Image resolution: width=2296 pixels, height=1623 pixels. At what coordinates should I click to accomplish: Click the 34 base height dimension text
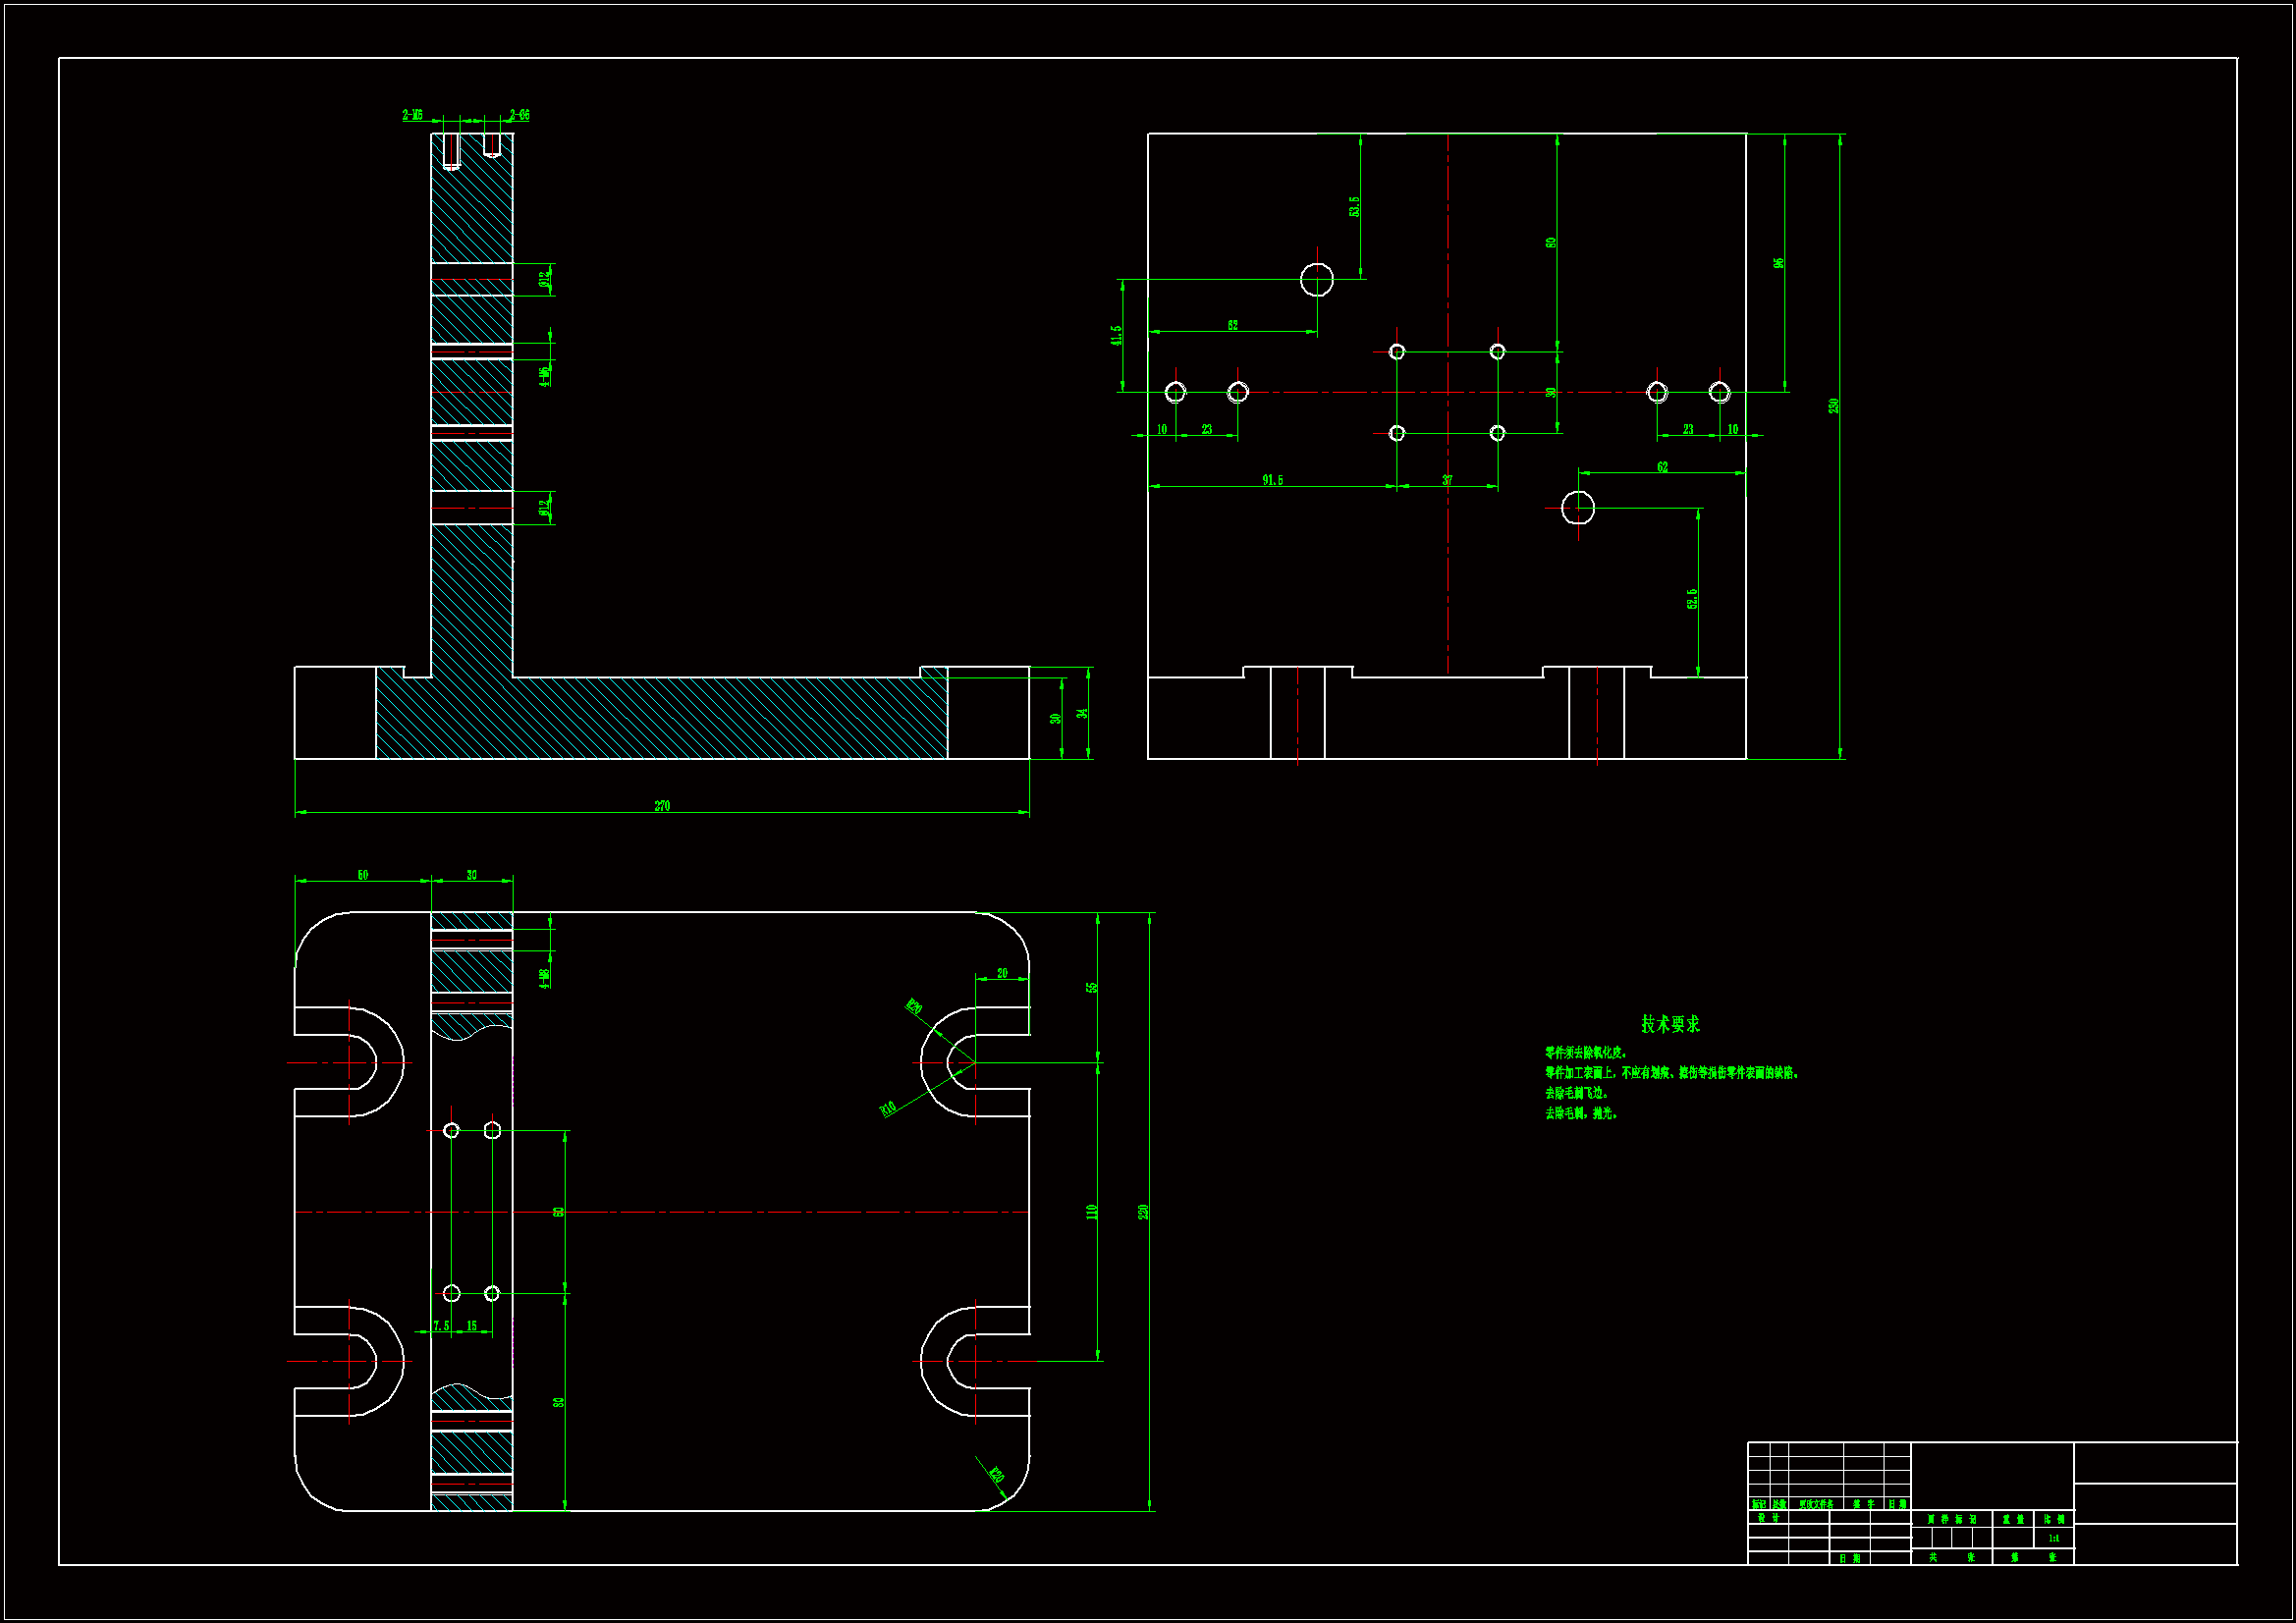tap(1081, 714)
